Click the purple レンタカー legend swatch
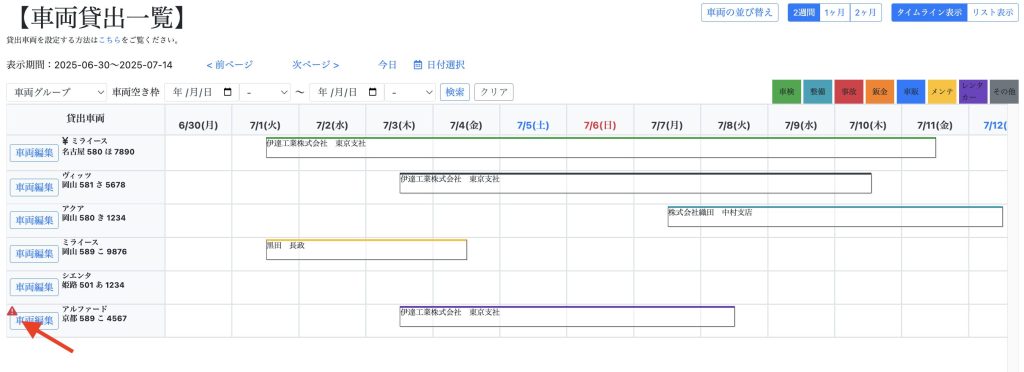The image size is (1024, 372). pos(973,92)
